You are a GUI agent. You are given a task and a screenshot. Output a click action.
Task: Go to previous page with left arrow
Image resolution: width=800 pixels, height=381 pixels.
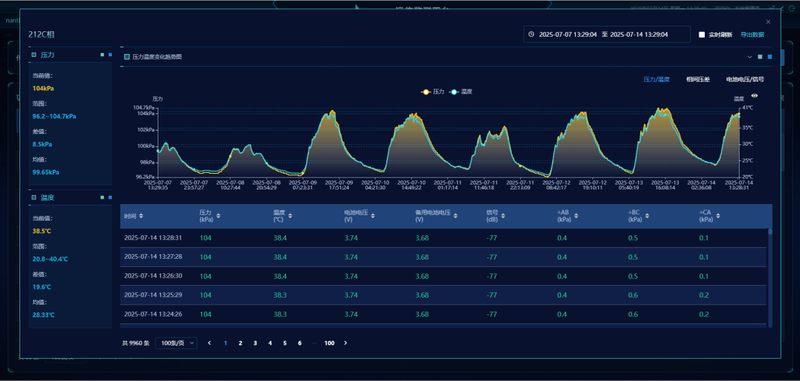[209, 343]
